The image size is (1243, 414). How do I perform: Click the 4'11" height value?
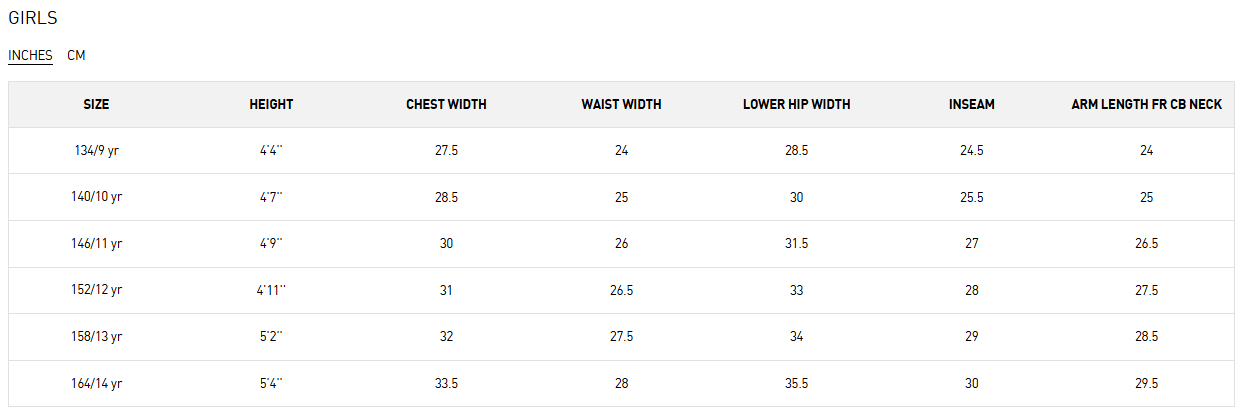271,291
